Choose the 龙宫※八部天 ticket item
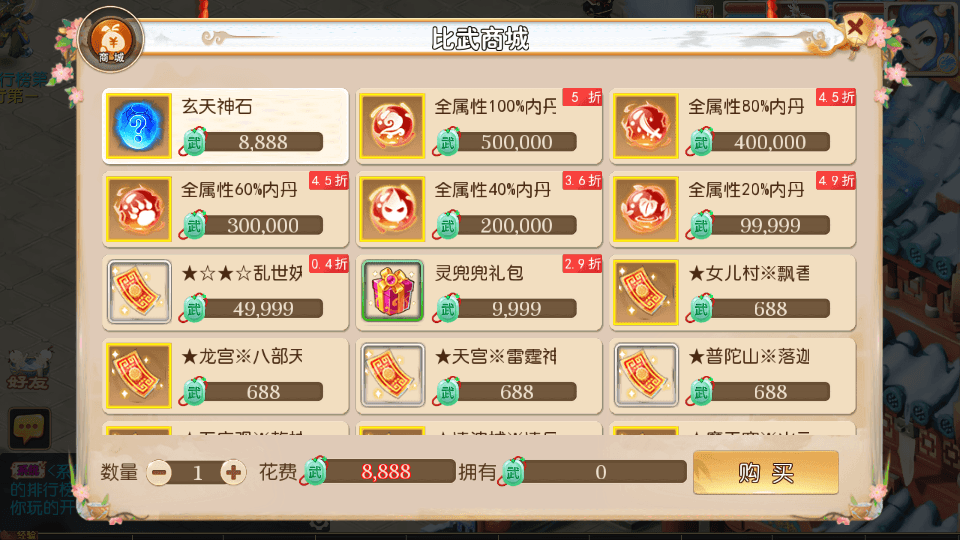Screen dimensions: 960x540 (225, 376)
